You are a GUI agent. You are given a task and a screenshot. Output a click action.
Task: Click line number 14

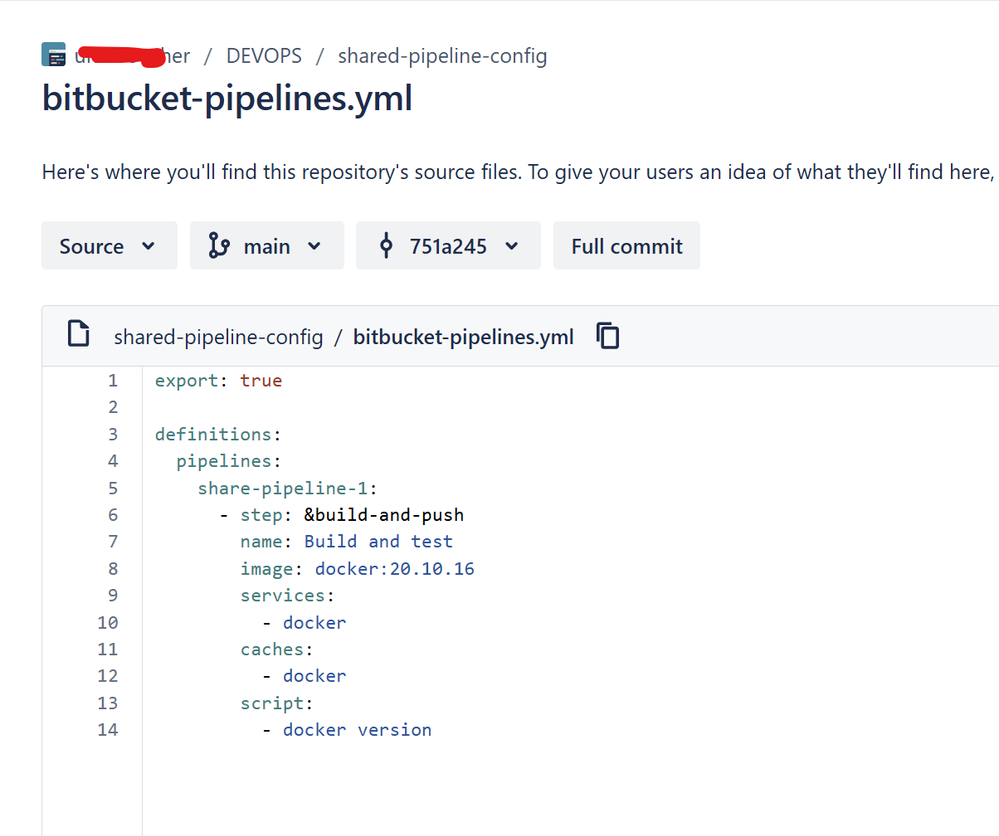(108, 730)
